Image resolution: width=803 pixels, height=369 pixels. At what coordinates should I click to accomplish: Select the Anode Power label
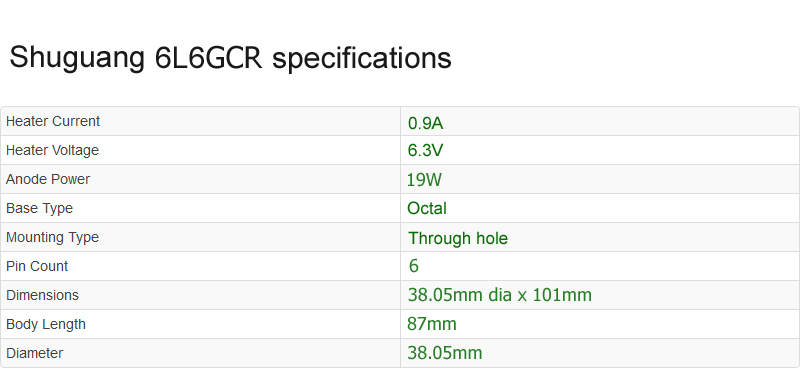(x=48, y=179)
